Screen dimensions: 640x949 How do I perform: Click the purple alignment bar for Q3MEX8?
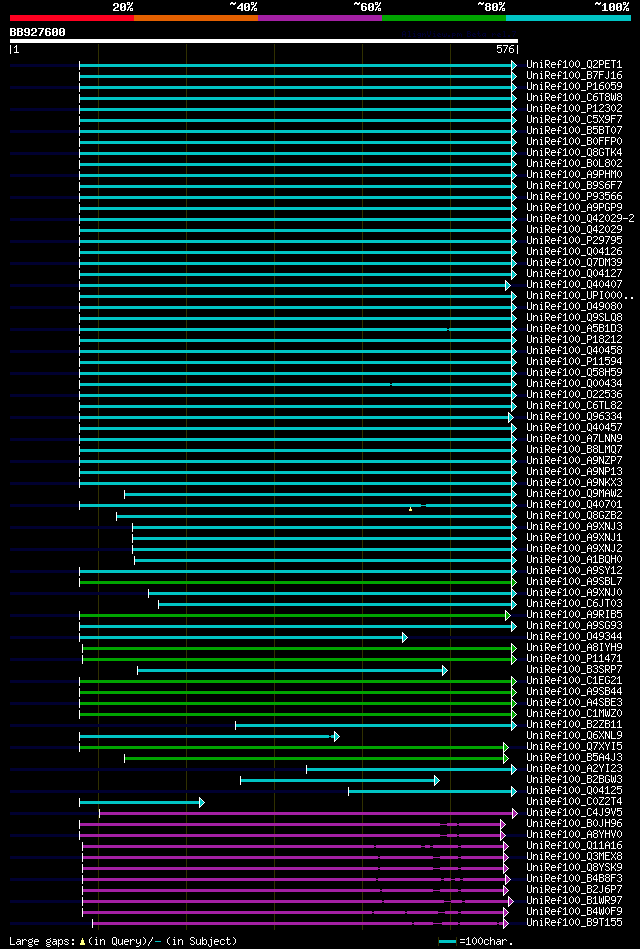[294, 858]
